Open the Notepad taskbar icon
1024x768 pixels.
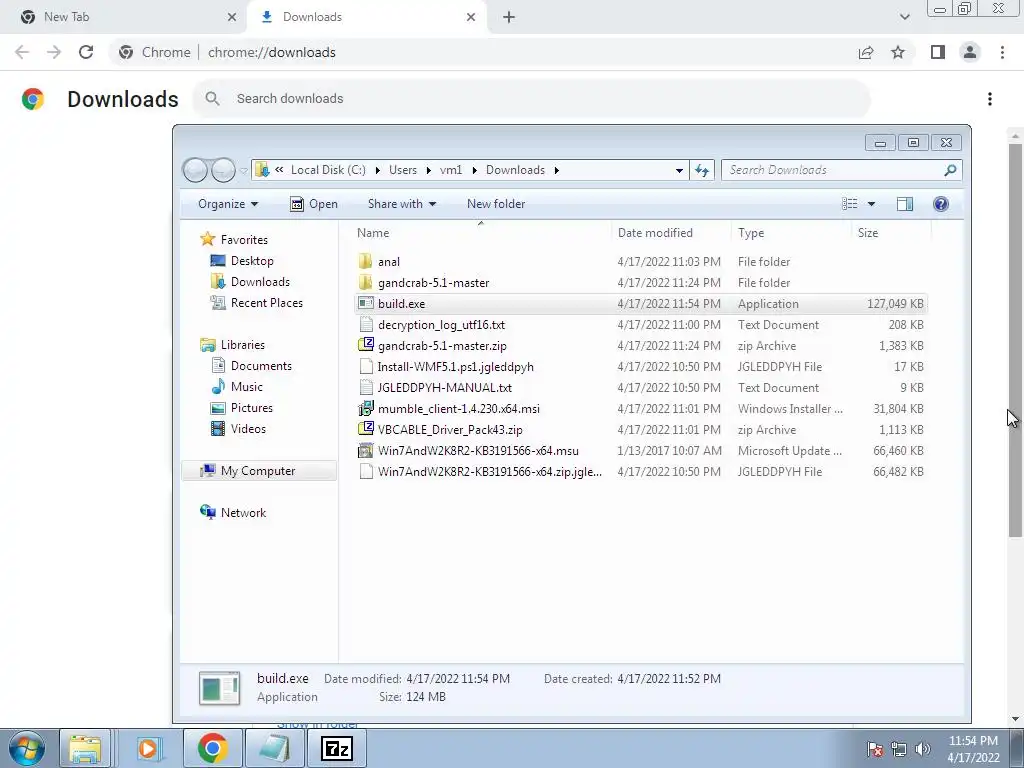274,748
